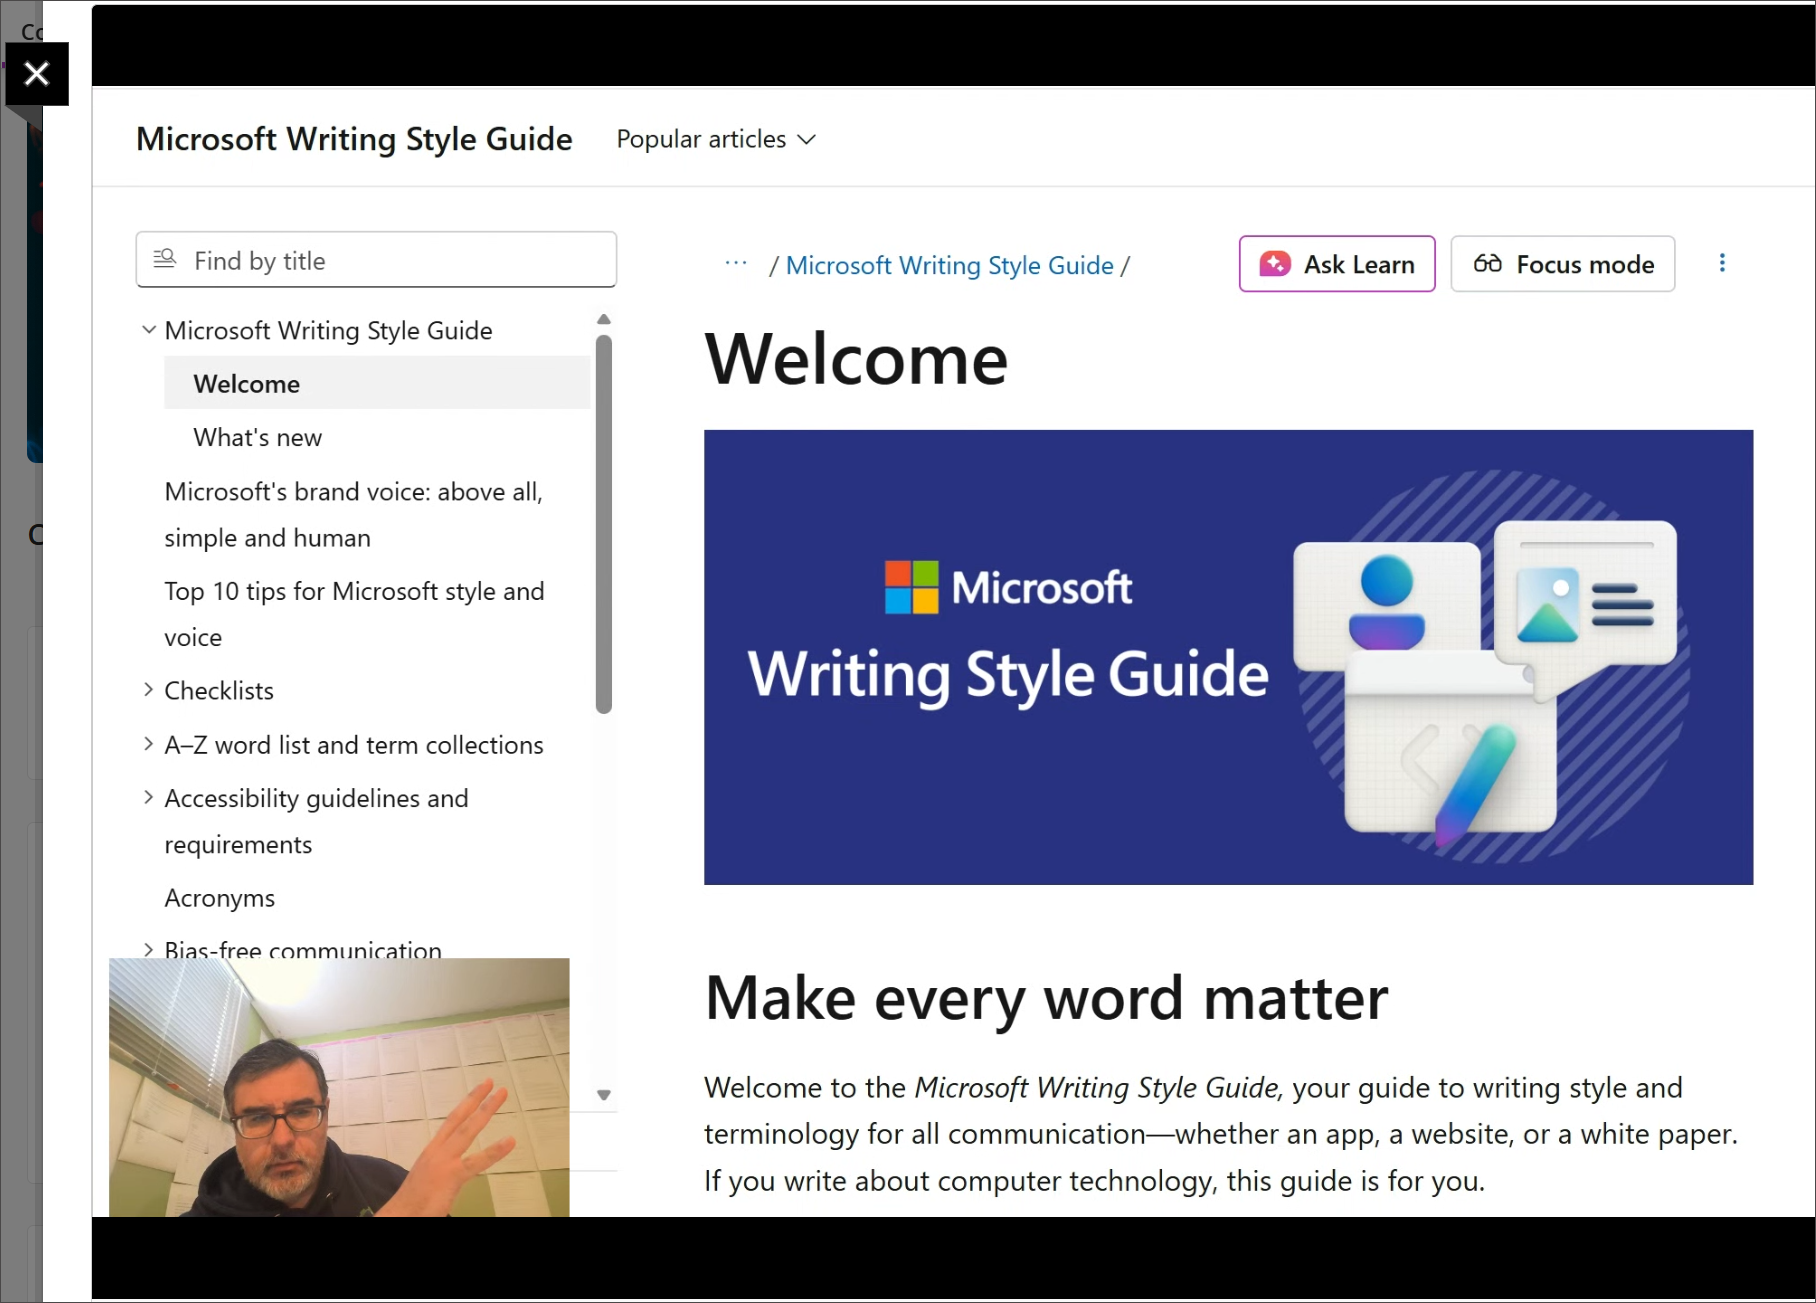The width and height of the screenshot is (1816, 1303).
Task: Open the Popular articles dropdown
Action: click(x=716, y=139)
